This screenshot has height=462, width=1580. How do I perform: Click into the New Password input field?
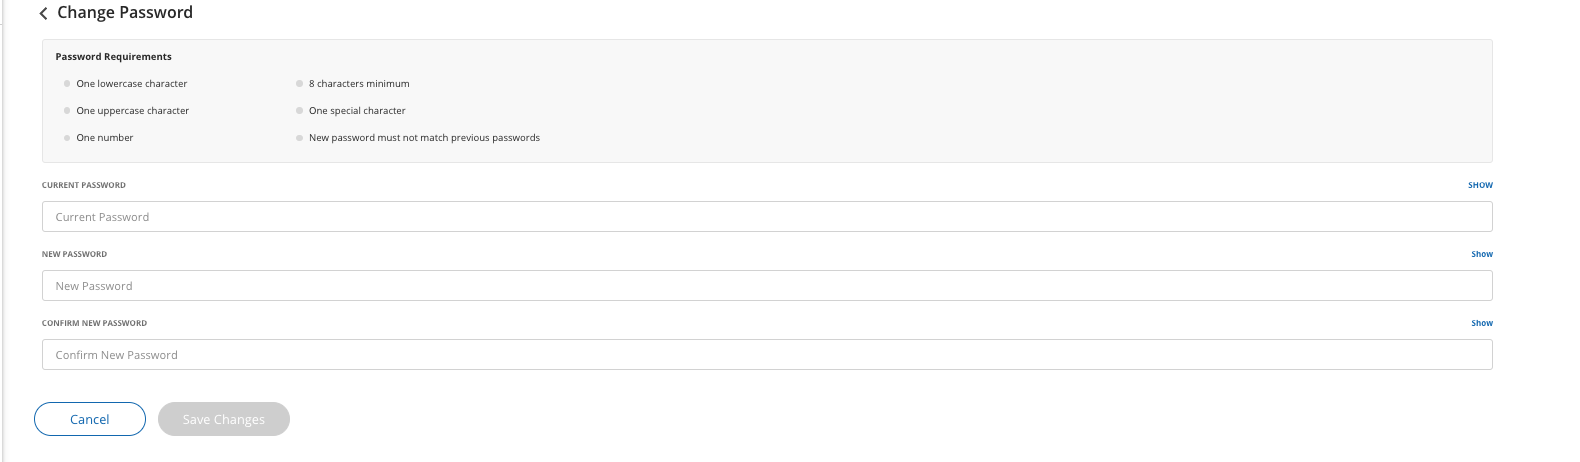[x=767, y=286]
